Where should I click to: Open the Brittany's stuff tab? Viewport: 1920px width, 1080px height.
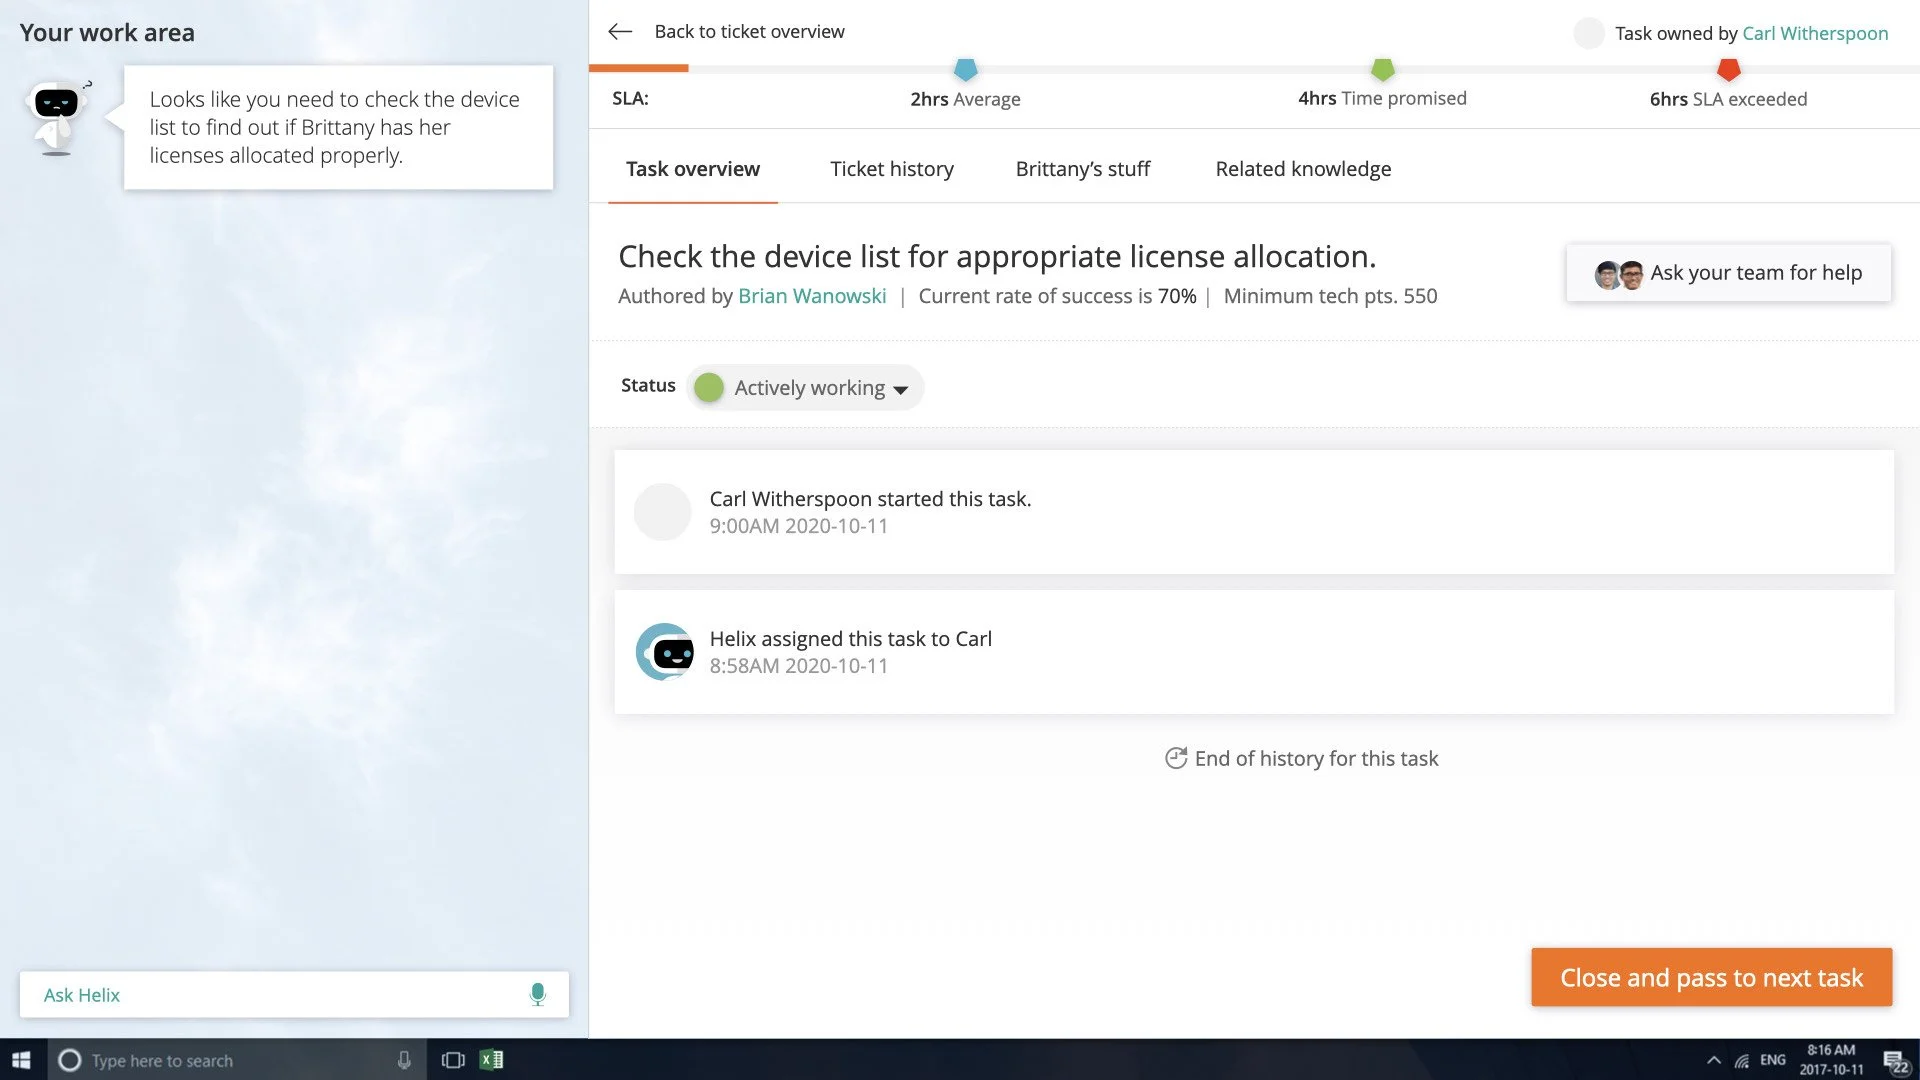pos(1082,169)
